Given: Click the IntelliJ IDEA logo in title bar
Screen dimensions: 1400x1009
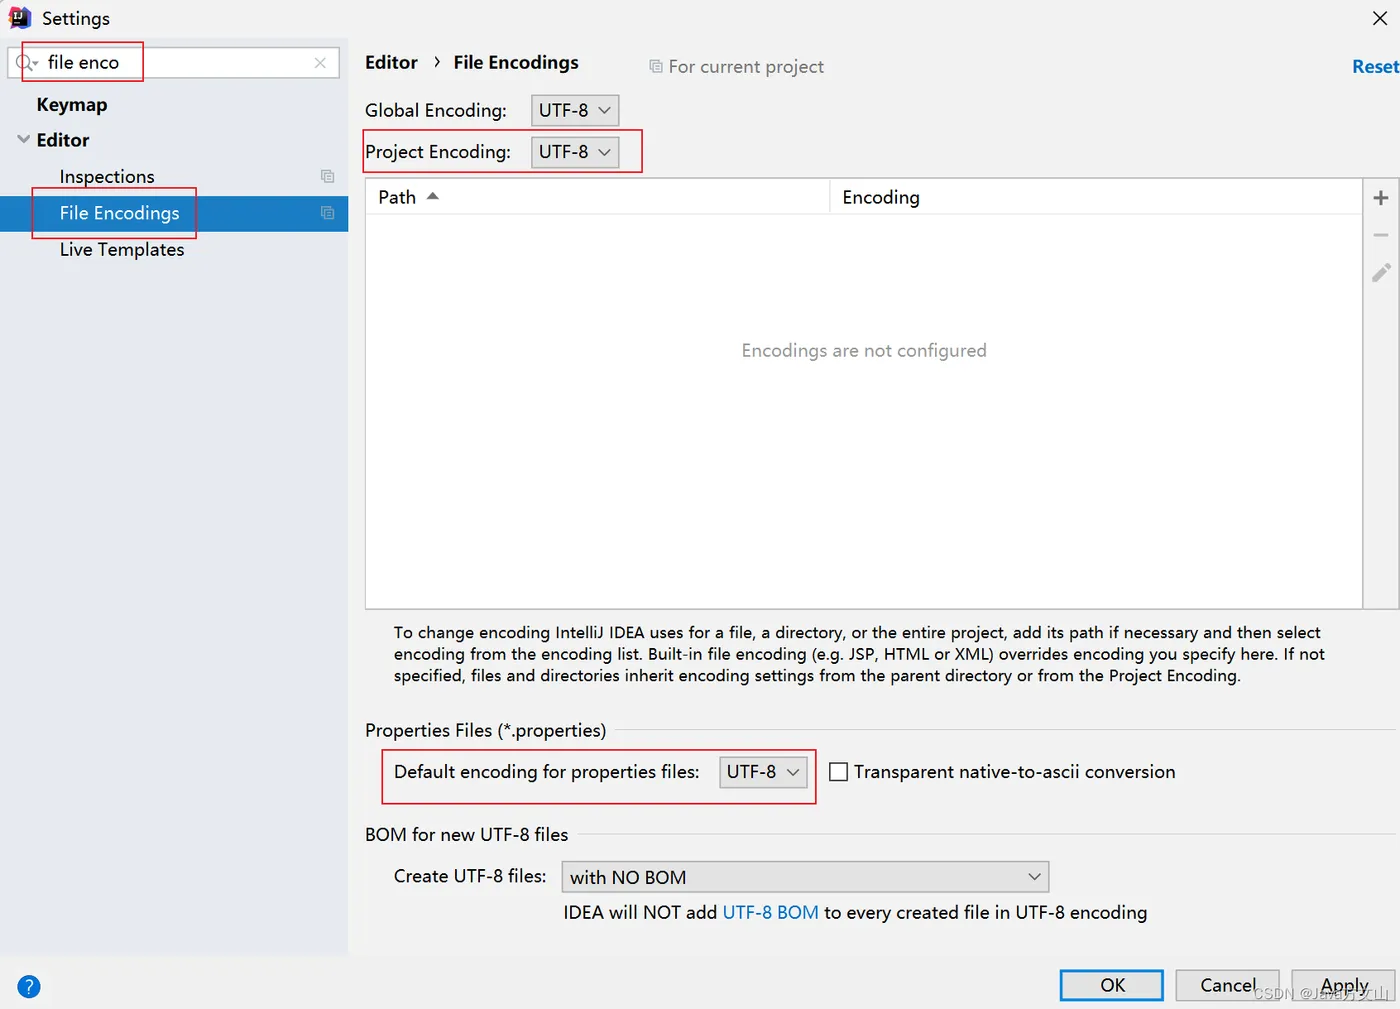Looking at the screenshot, I should (20, 18).
